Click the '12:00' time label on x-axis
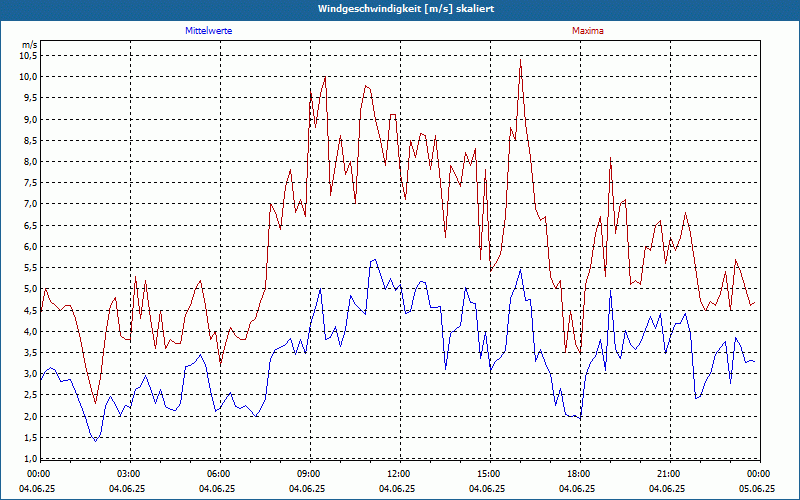Screen dimensions: 800x500 [x=398, y=474]
